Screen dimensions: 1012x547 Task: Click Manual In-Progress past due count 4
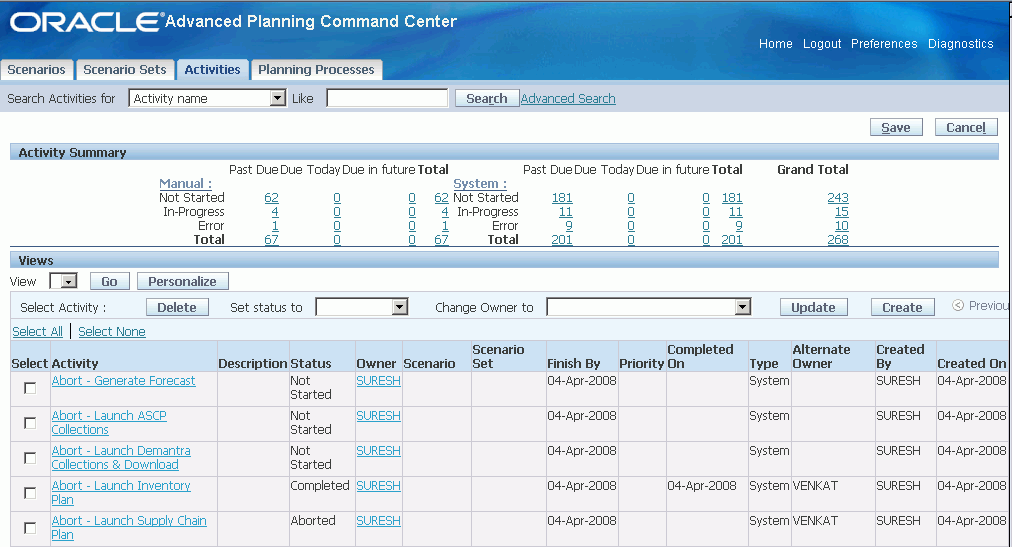click(275, 212)
